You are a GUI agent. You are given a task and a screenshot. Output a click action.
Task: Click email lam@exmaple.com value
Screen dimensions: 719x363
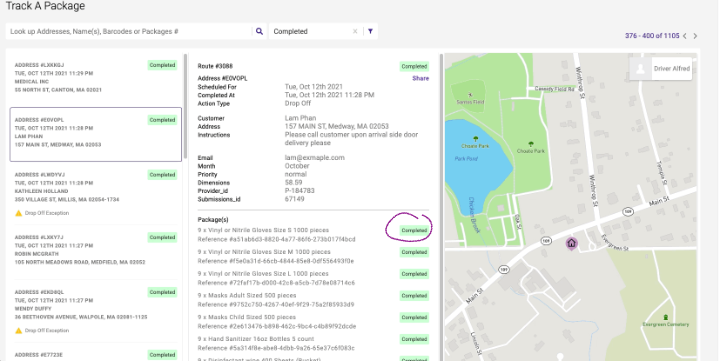[x=315, y=158]
